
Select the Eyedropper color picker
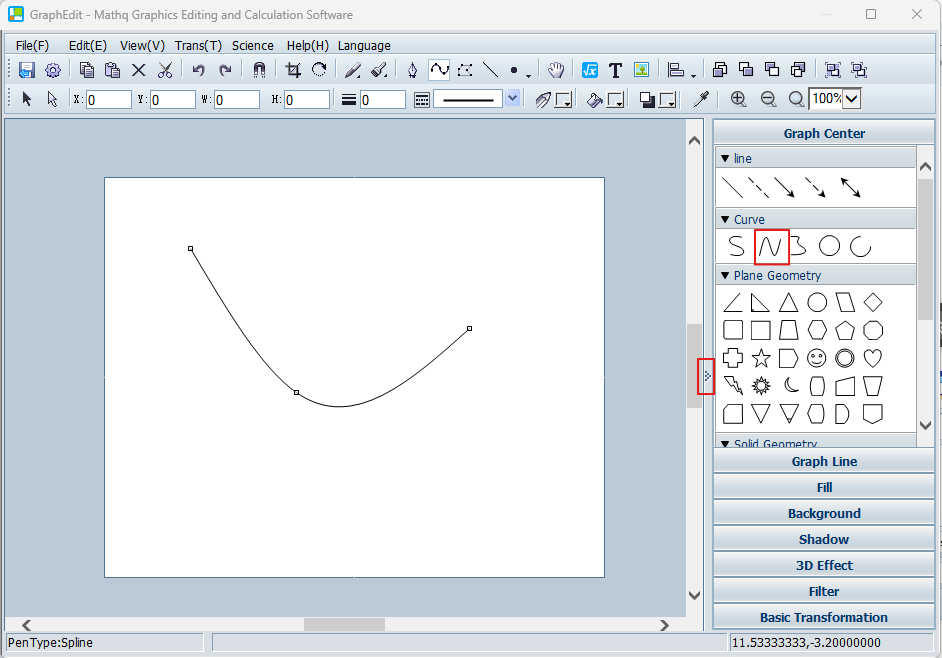701,99
